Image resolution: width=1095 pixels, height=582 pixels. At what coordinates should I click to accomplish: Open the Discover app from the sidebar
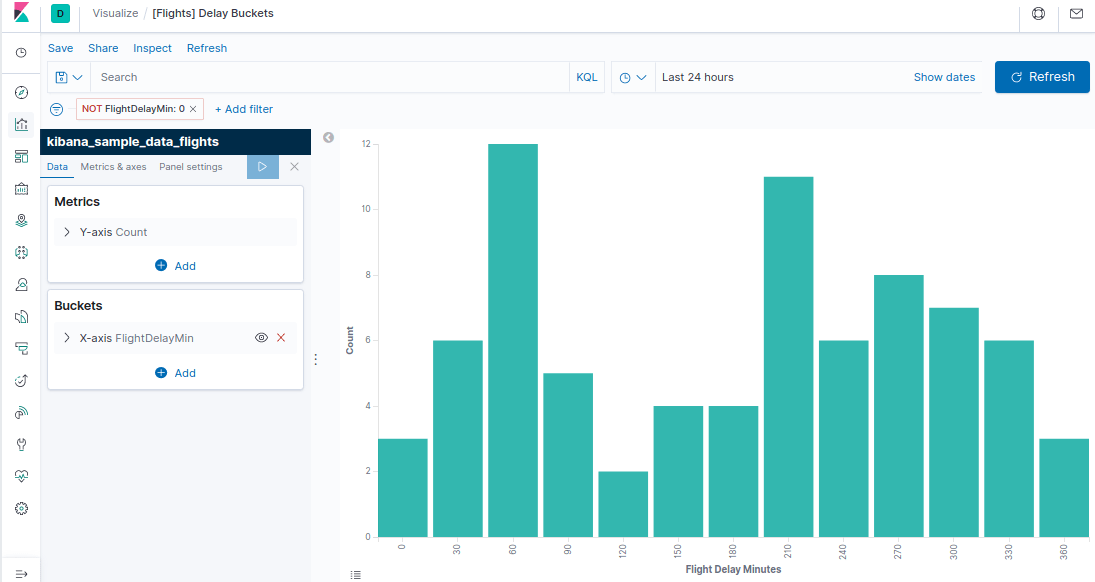(21, 92)
